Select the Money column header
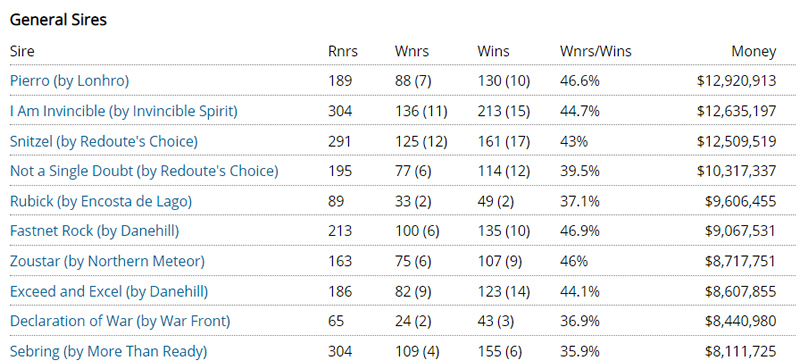Screen dimensions: 800x361 (754, 51)
